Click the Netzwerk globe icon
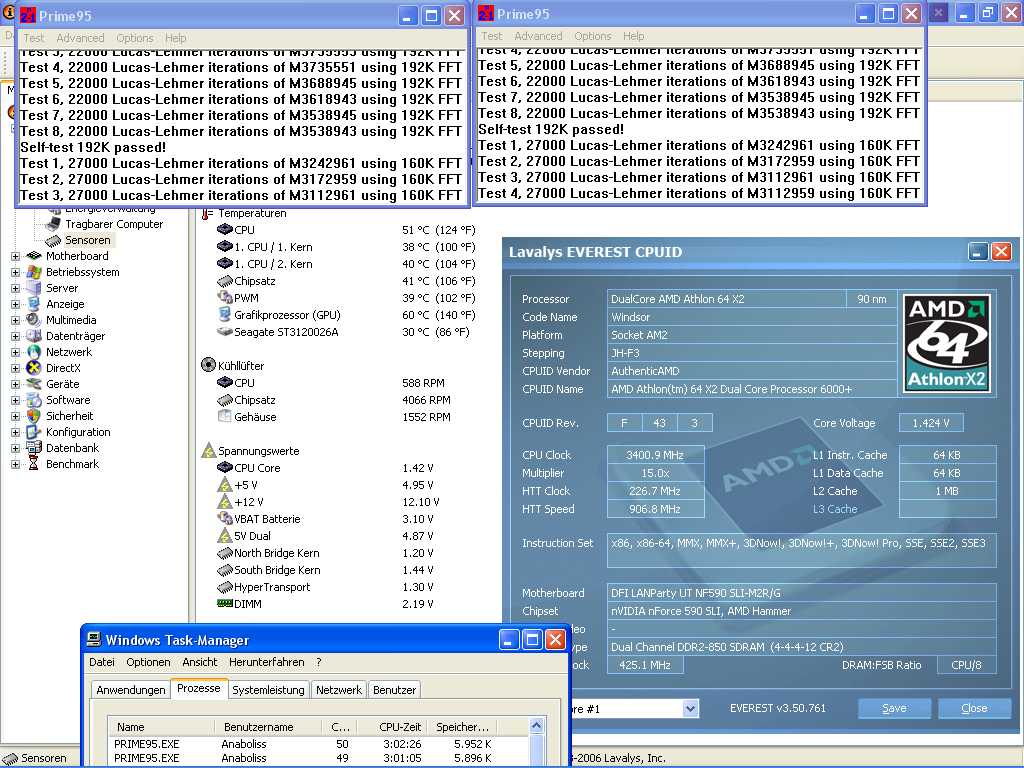 [34, 352]
